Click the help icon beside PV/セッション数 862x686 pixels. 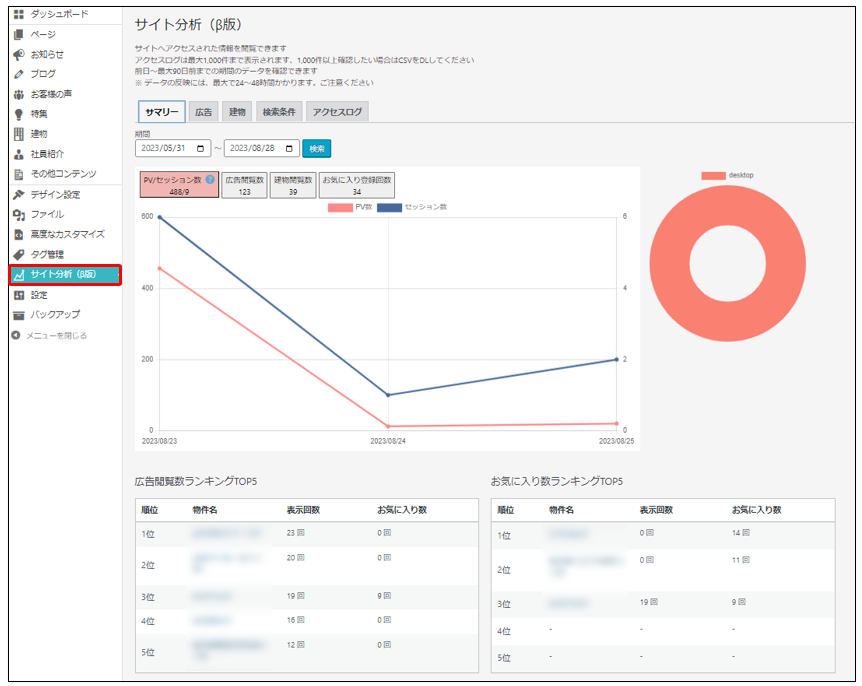[x=210, y=180]
